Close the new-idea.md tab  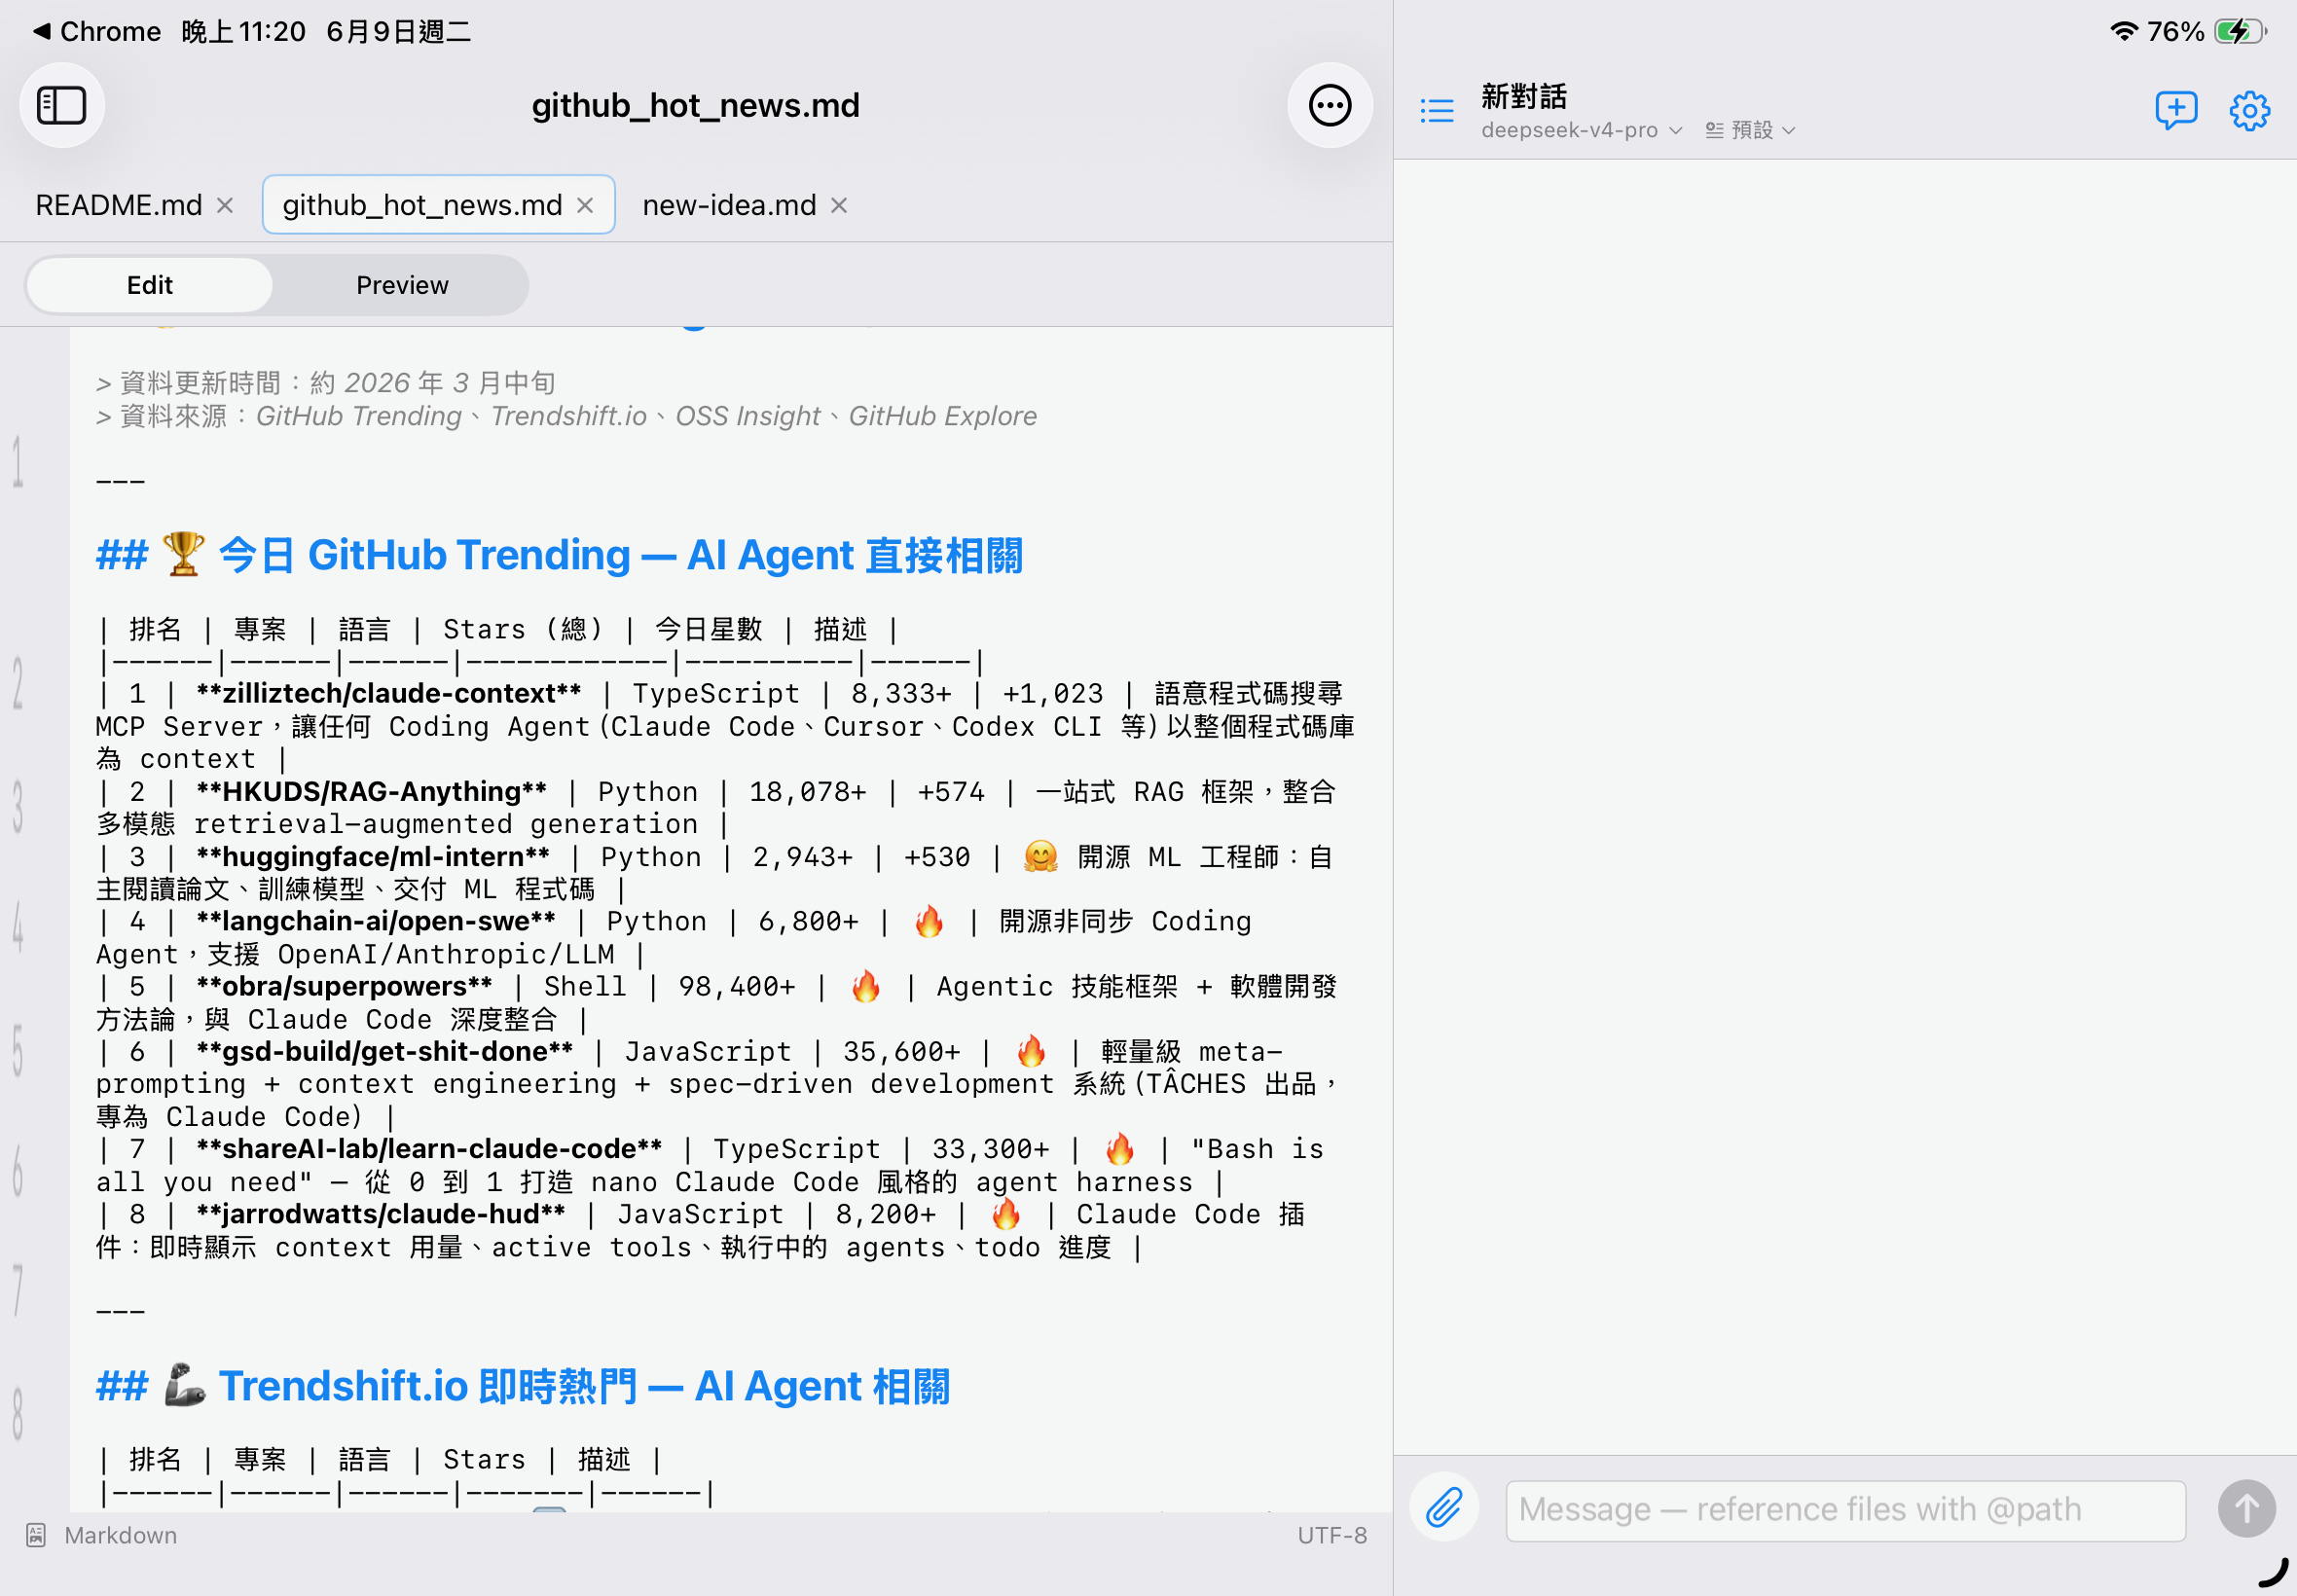[839, 205]
